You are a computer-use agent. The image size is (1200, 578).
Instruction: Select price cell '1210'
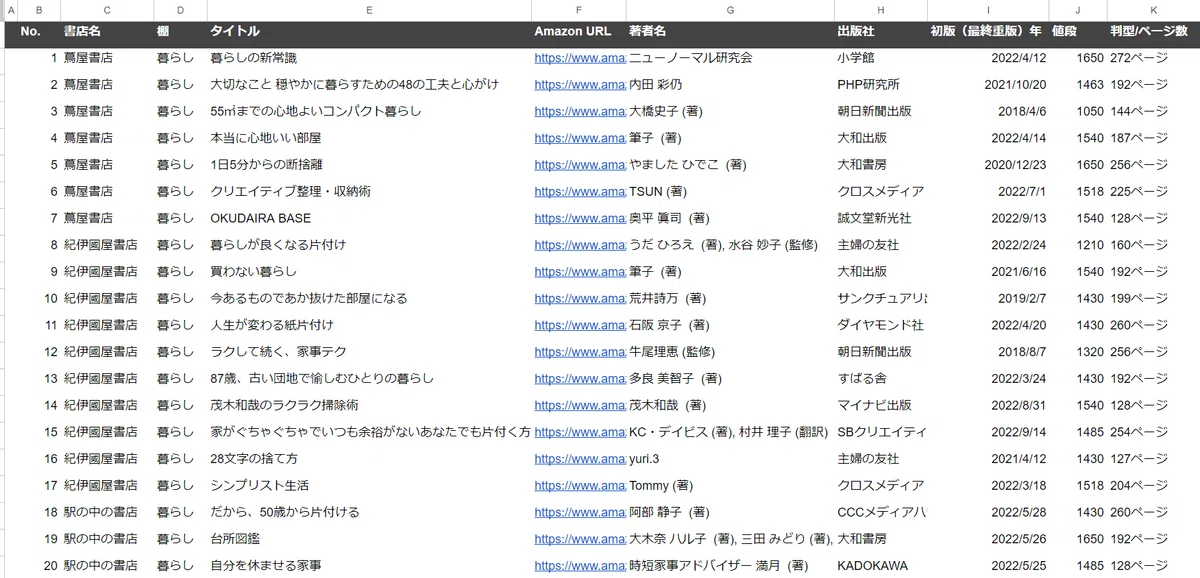pos(1077,245)
